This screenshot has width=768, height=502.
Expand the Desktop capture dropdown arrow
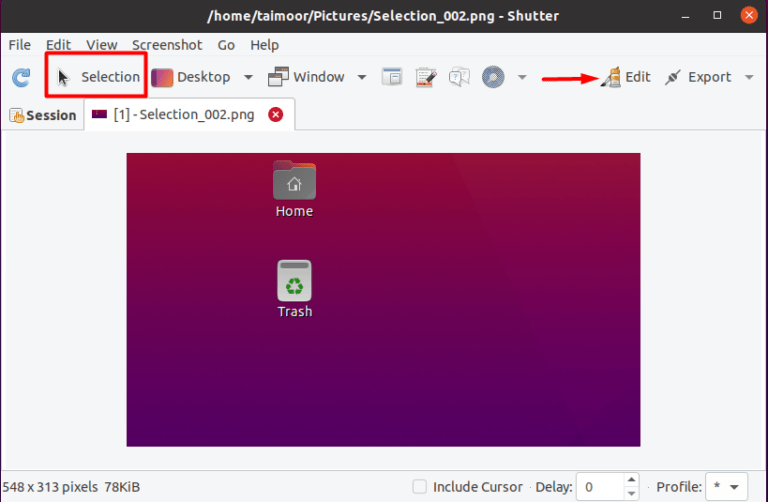point(249,77)
